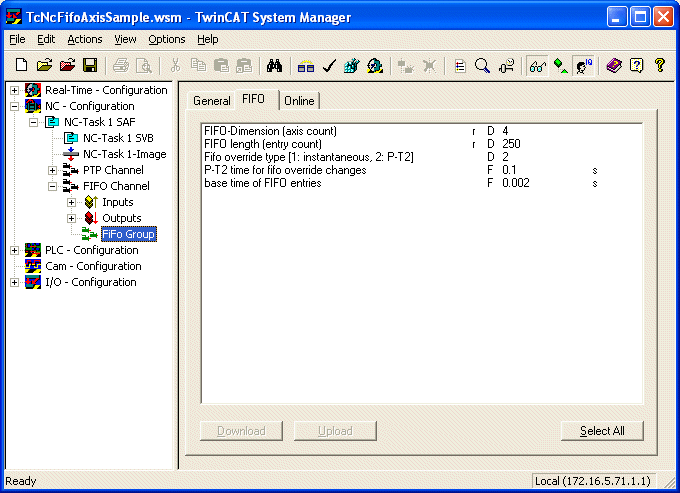The height and width of the screenshot is (493, 680).
Task: Expand the PTP Channel tree node
Action: [x=52, y=170]
